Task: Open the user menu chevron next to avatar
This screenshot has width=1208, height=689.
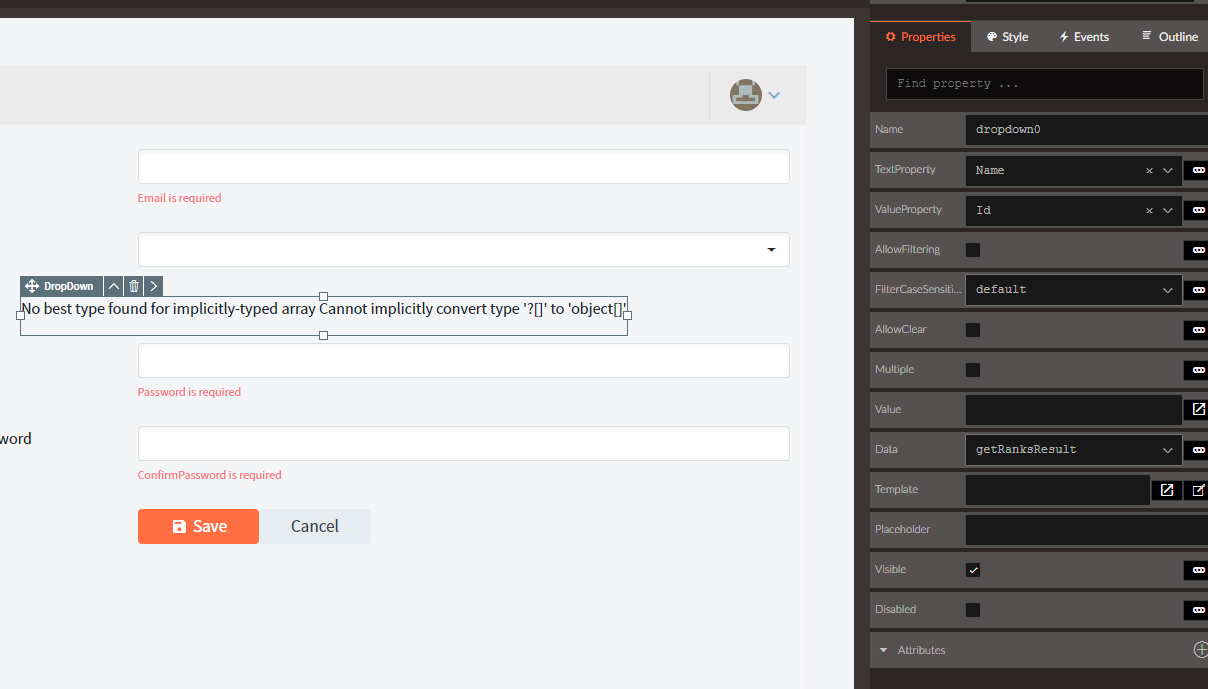Action: click(x=774, y=95)
